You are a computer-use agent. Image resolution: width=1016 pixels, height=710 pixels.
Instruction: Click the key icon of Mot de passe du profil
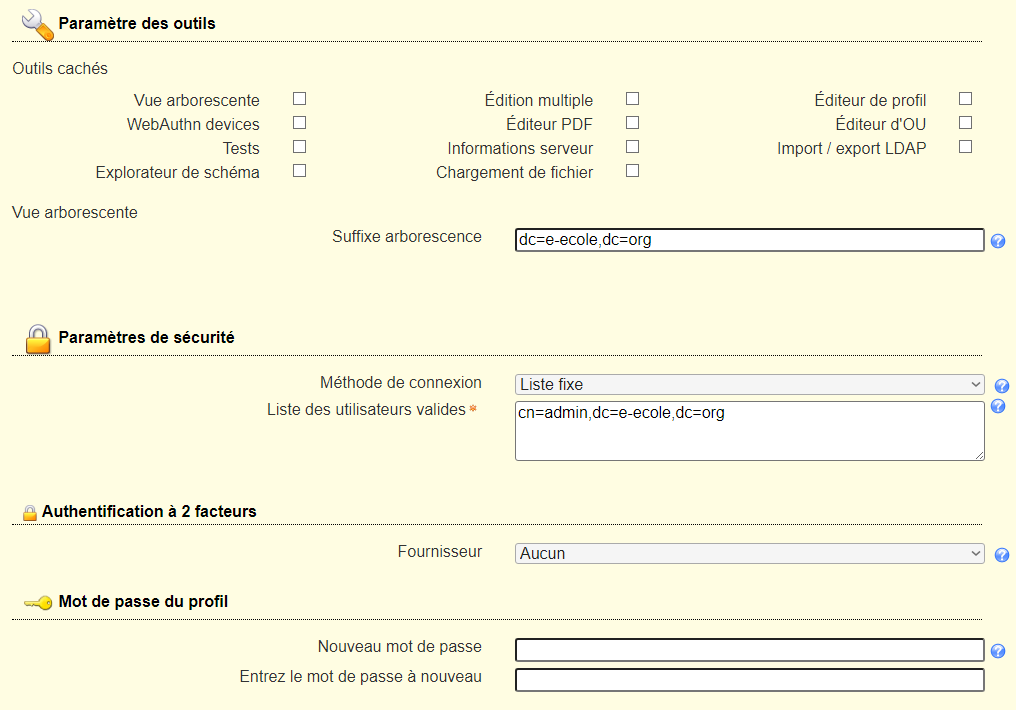coord(38,603)
